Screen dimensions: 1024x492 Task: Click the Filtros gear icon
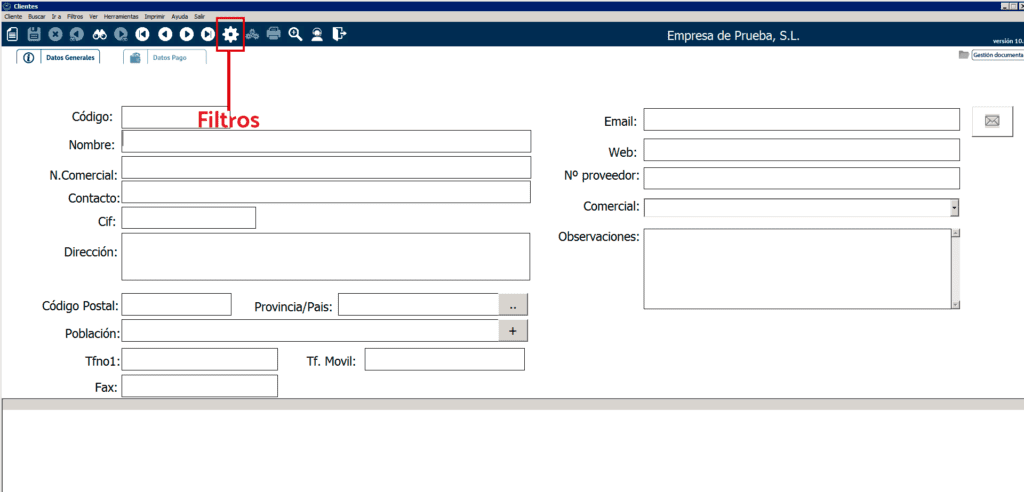pos(230,34)
